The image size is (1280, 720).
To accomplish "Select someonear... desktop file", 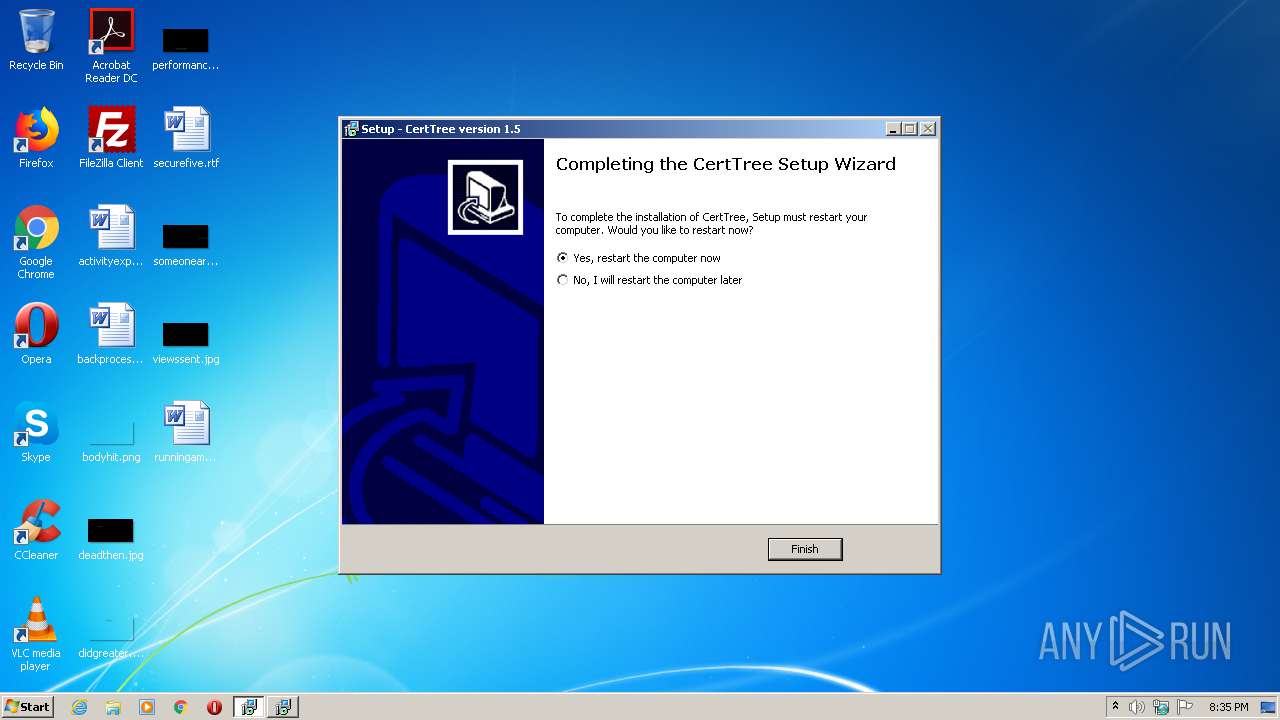I will click(x=186, y=243).
